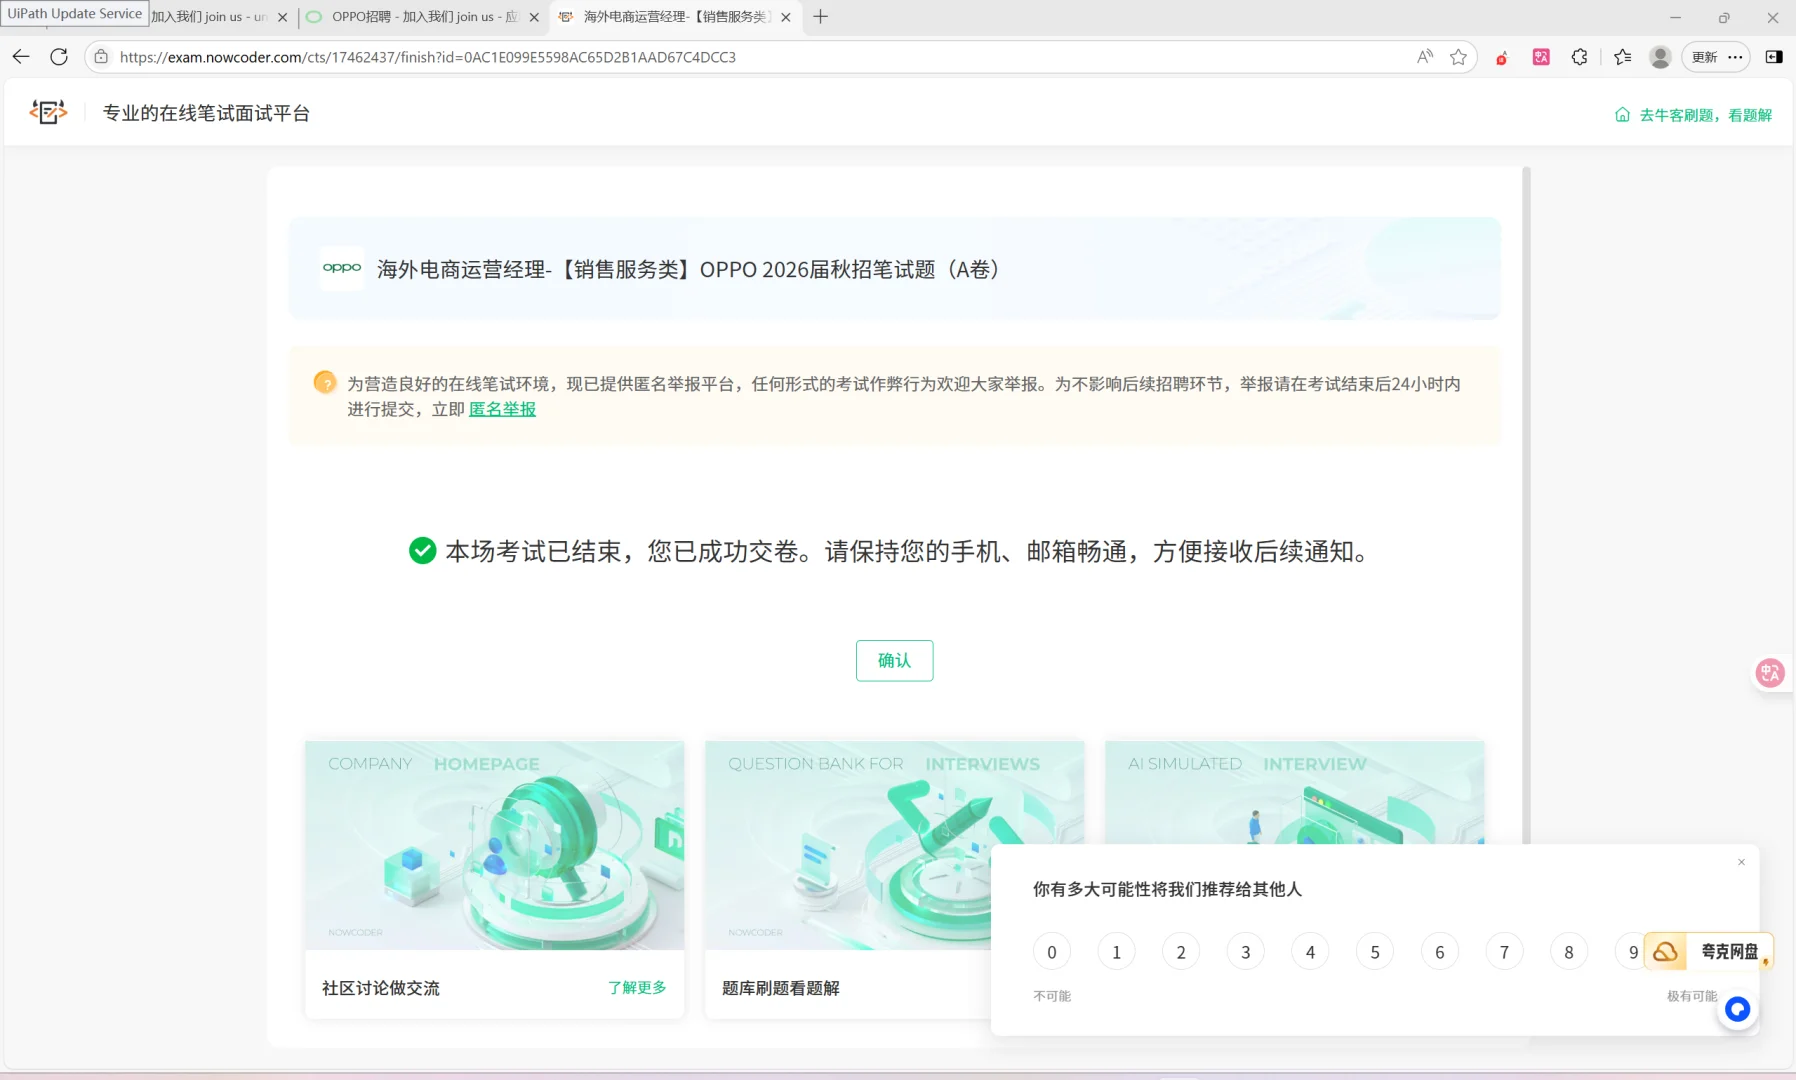The height and width of the screenshot is (1080, 1796).
Task: Open the read aloud icon in address bar
Action: pos(1425,57)
